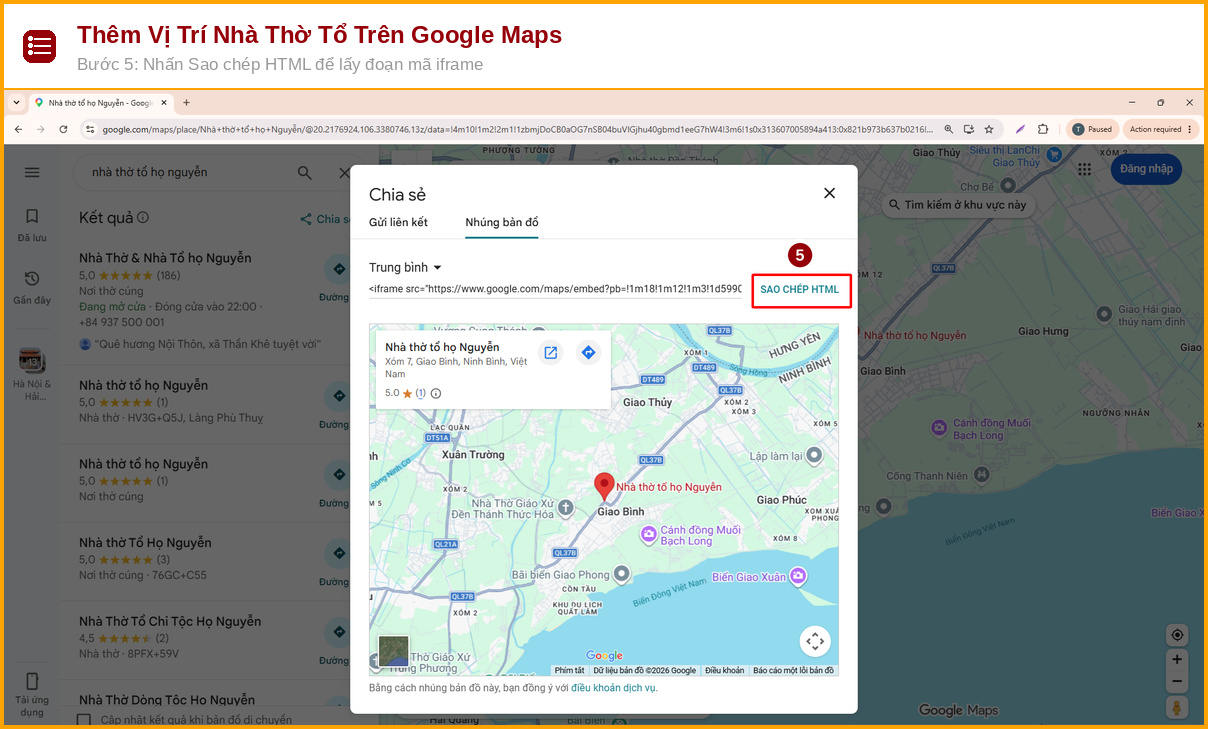Click the search magnifier icon in Maps
Screen dimensions: 1208x729
pyautogui.click(x=305, y=172)
